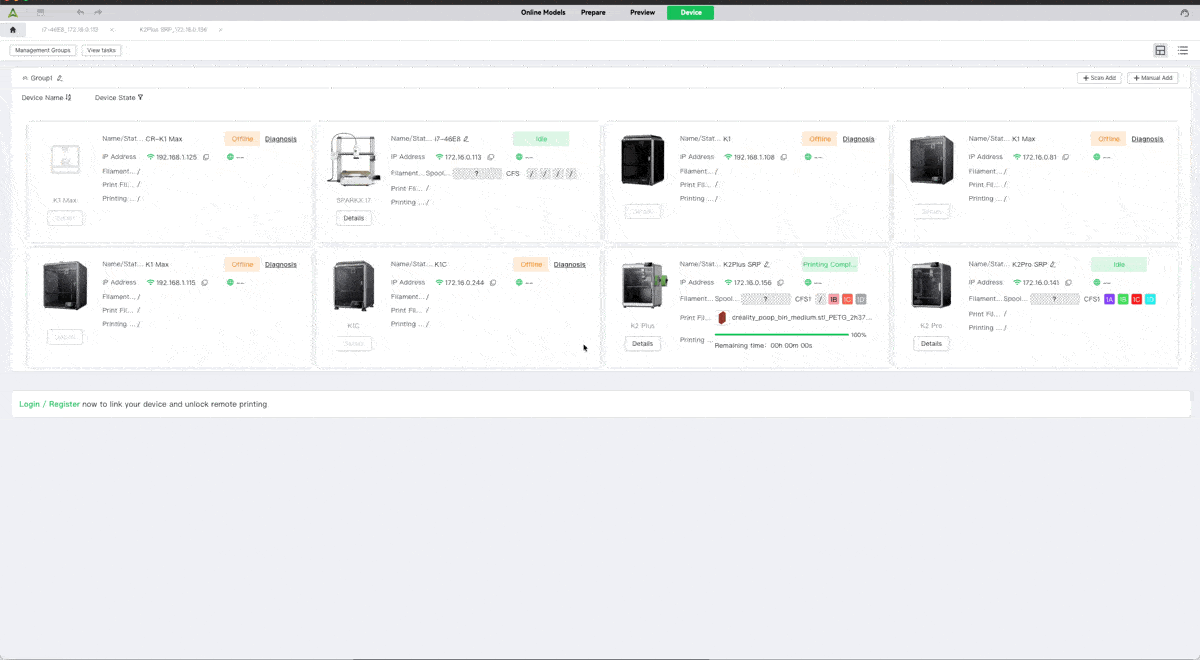The height and width of the screenshot is (660, 1200).
Task: Collapse the Group1 section
Action: point(25,78)
